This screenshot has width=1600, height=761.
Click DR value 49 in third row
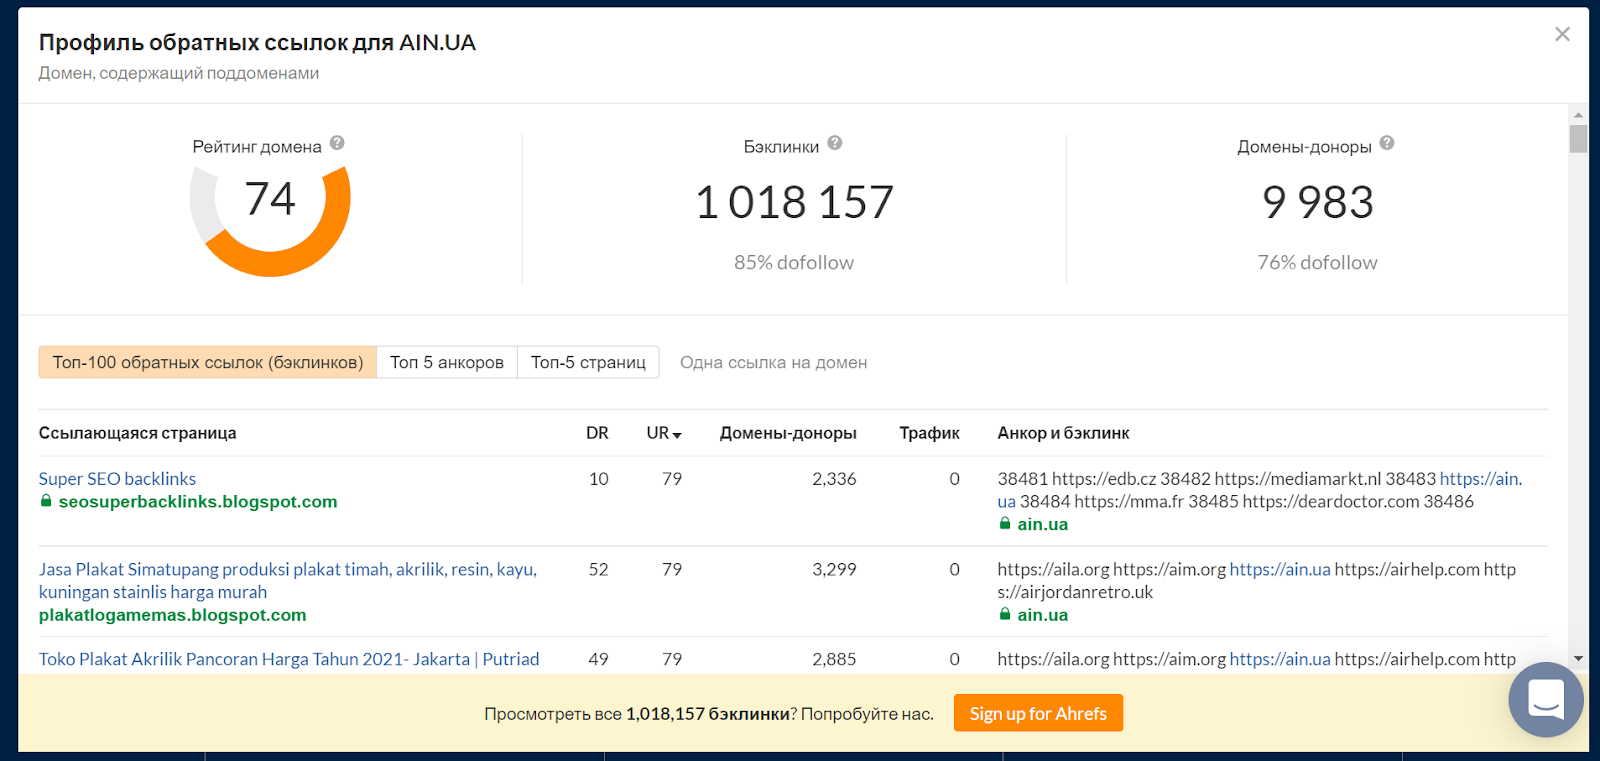598,659
